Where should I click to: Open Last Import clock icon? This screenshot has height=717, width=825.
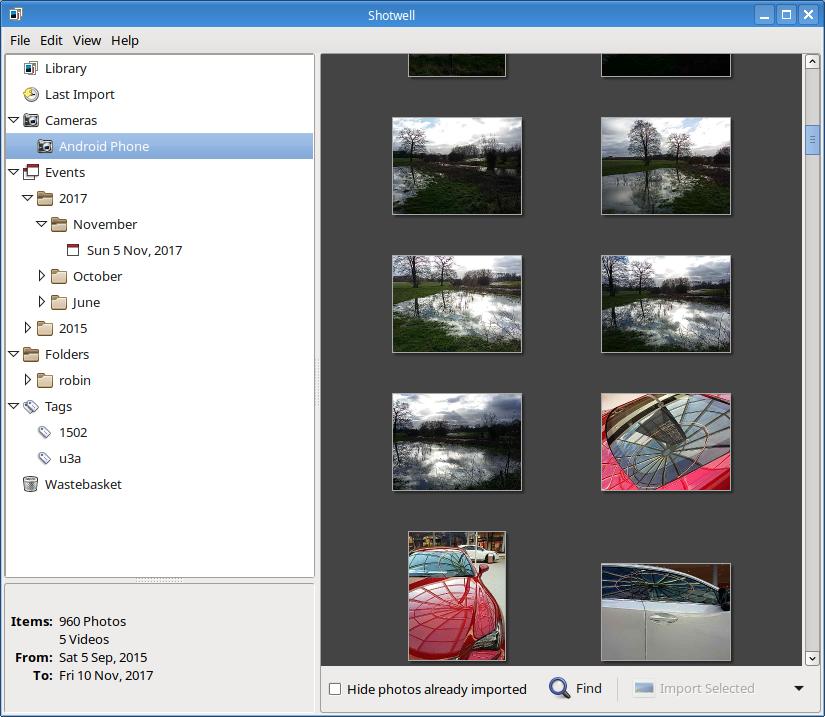pos(31,94)
